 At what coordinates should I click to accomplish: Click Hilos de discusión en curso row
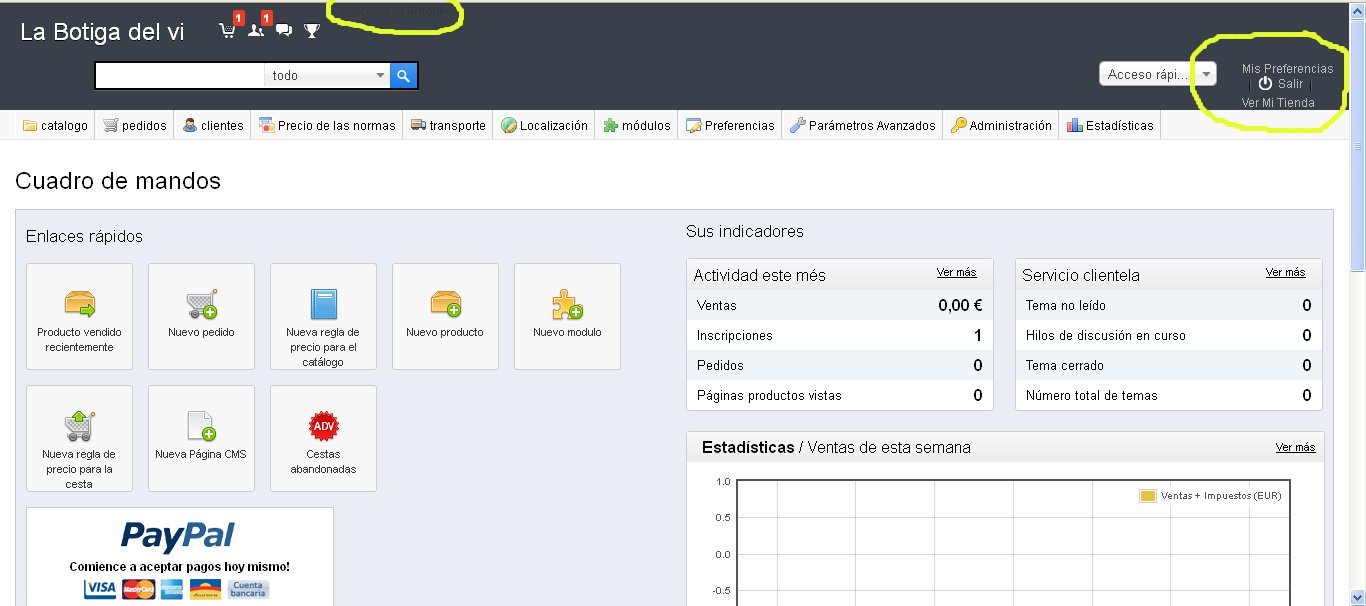click(1168, 335)
